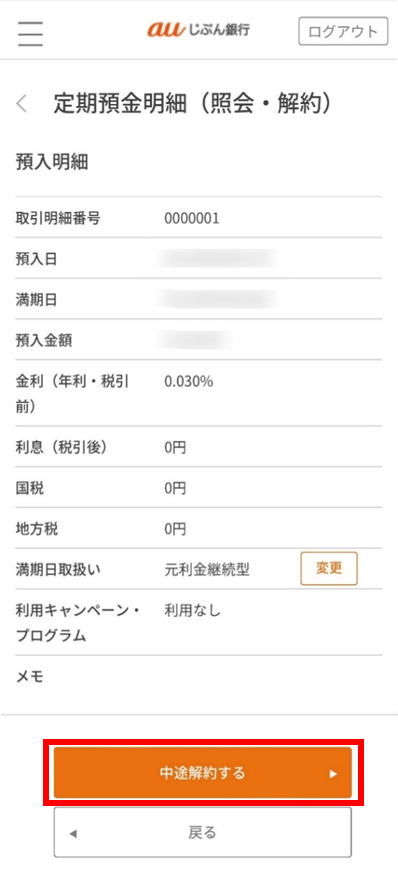Click 変更 button for 満期日取扱い
Viewport: 398px width, 887px height.
tap(329, 569)
